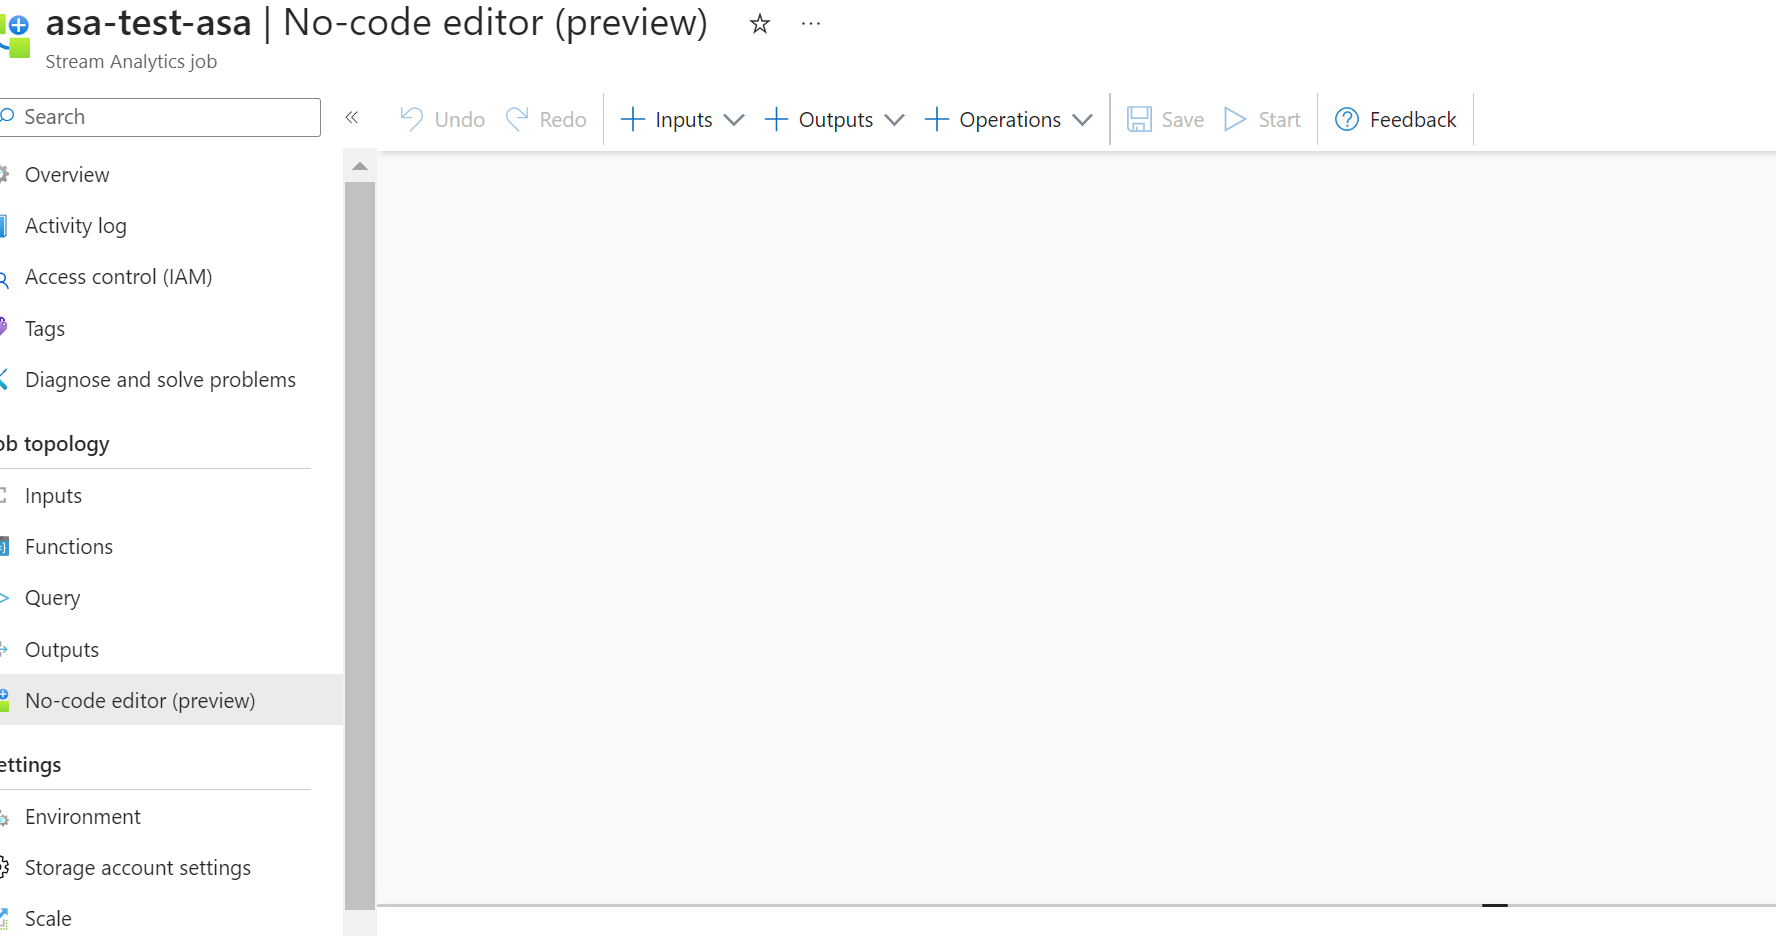Click into the sidebar Search box
This screenshot has height=936, width=1776.
(x=160, y=117)
